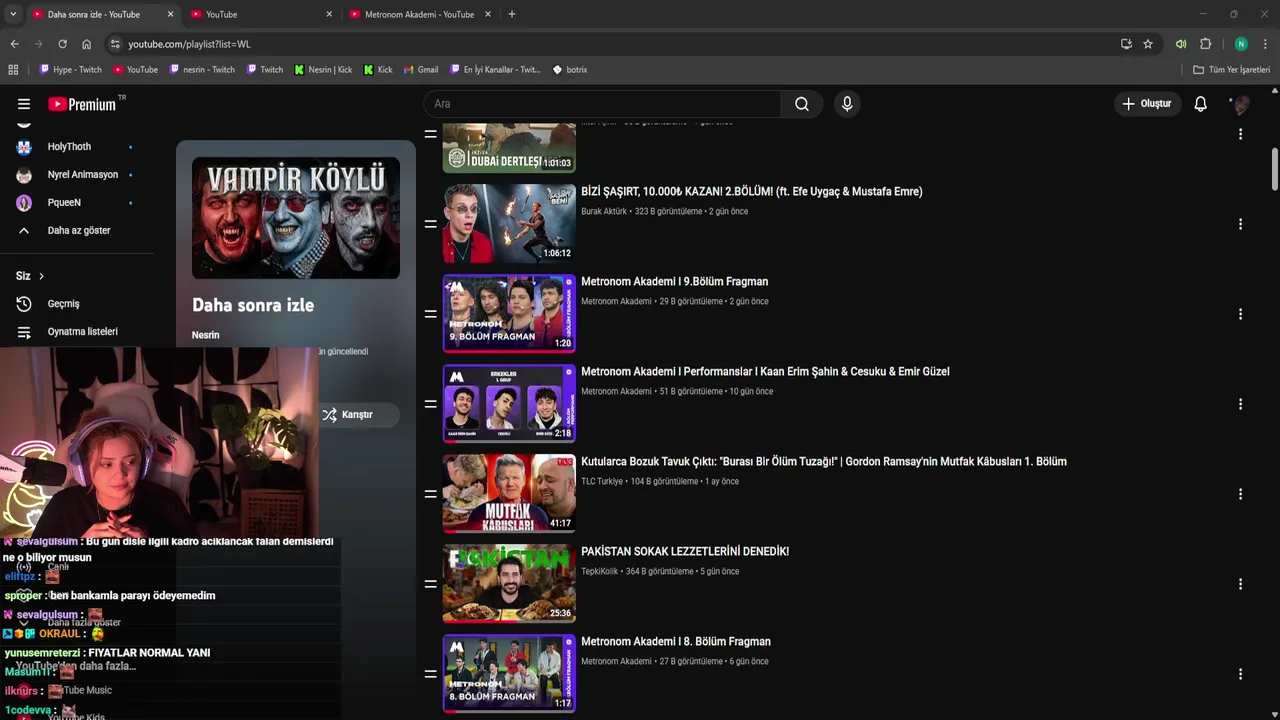
Task: Open Tüm Yer İşaretleri folder
Action: pyautogui.click(x=1231, y=70)
